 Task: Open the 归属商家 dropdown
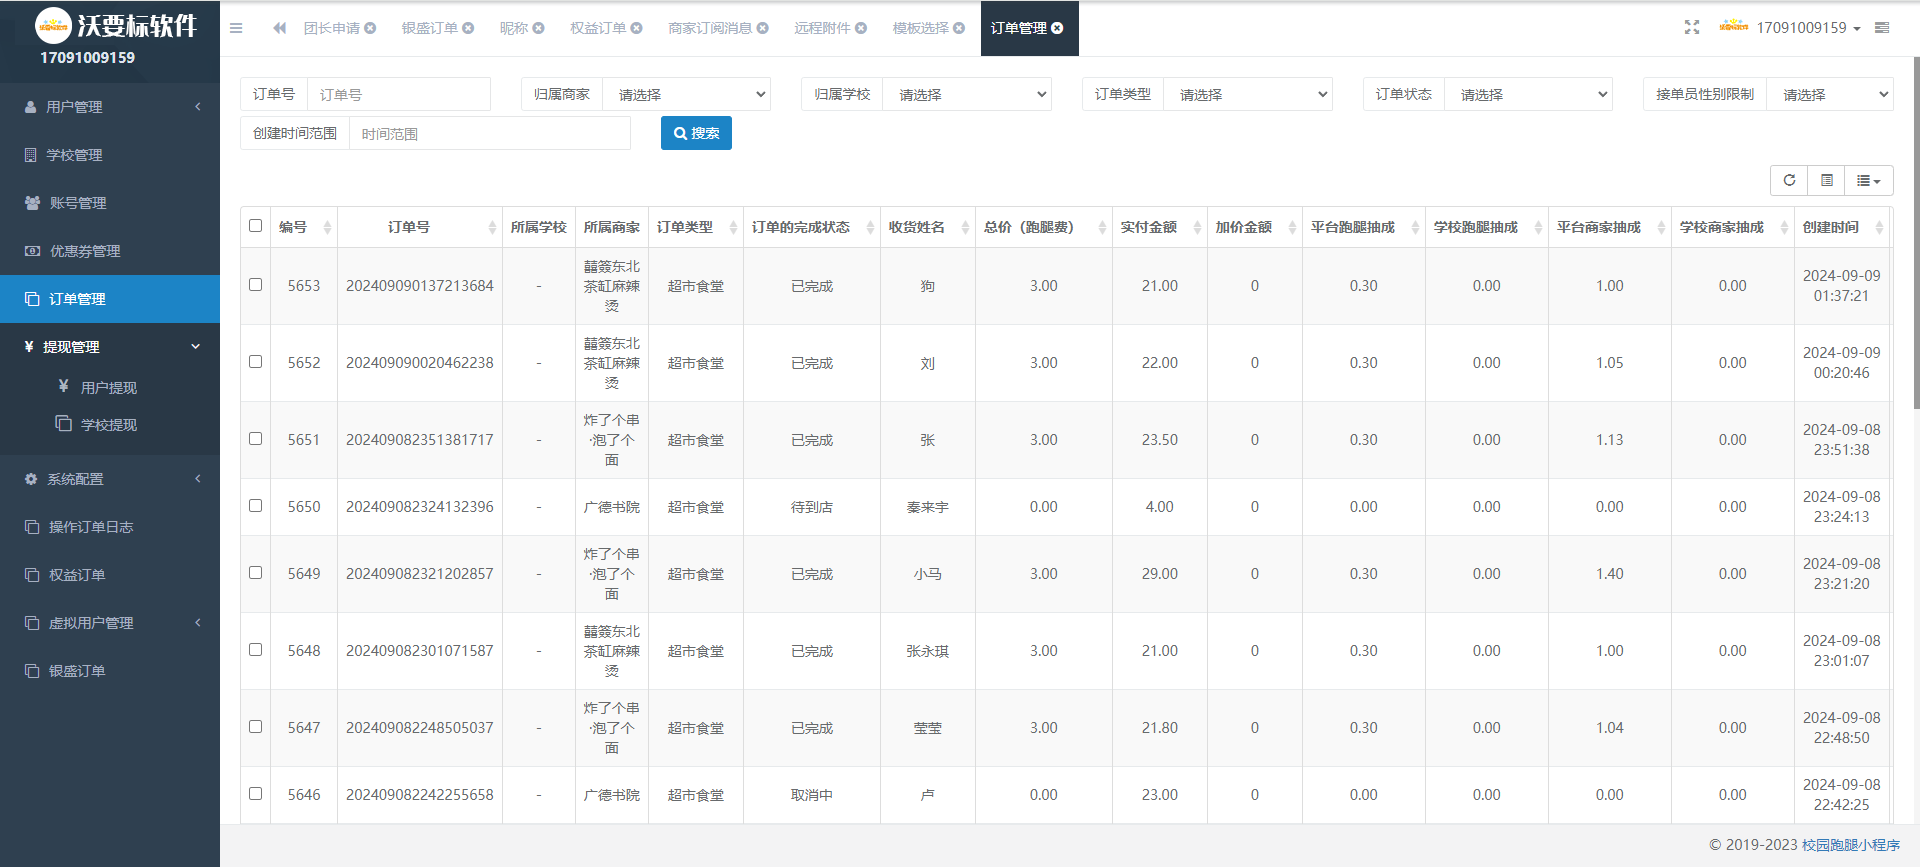point(687,94)
